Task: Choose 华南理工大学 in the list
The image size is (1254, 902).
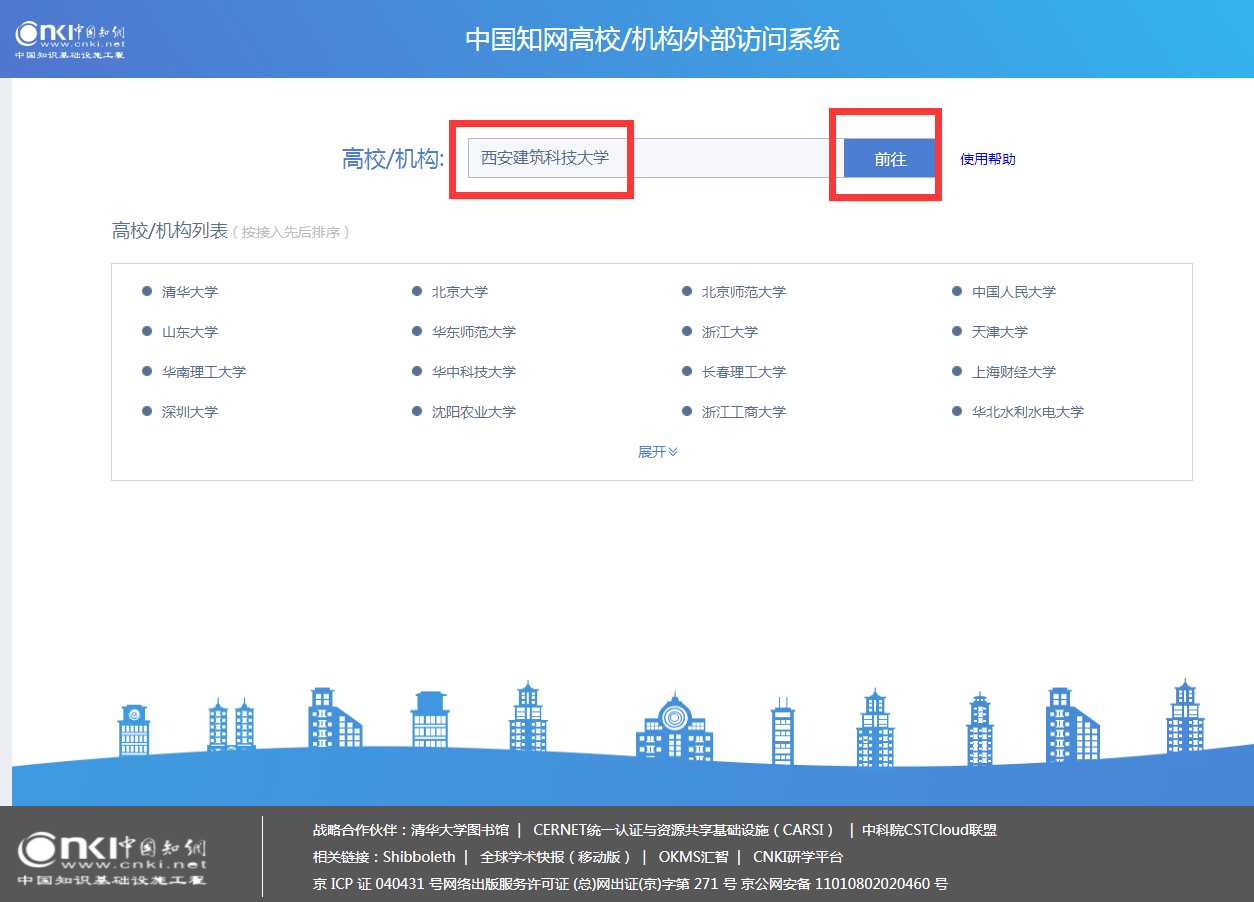Action: tap(204, 372)
